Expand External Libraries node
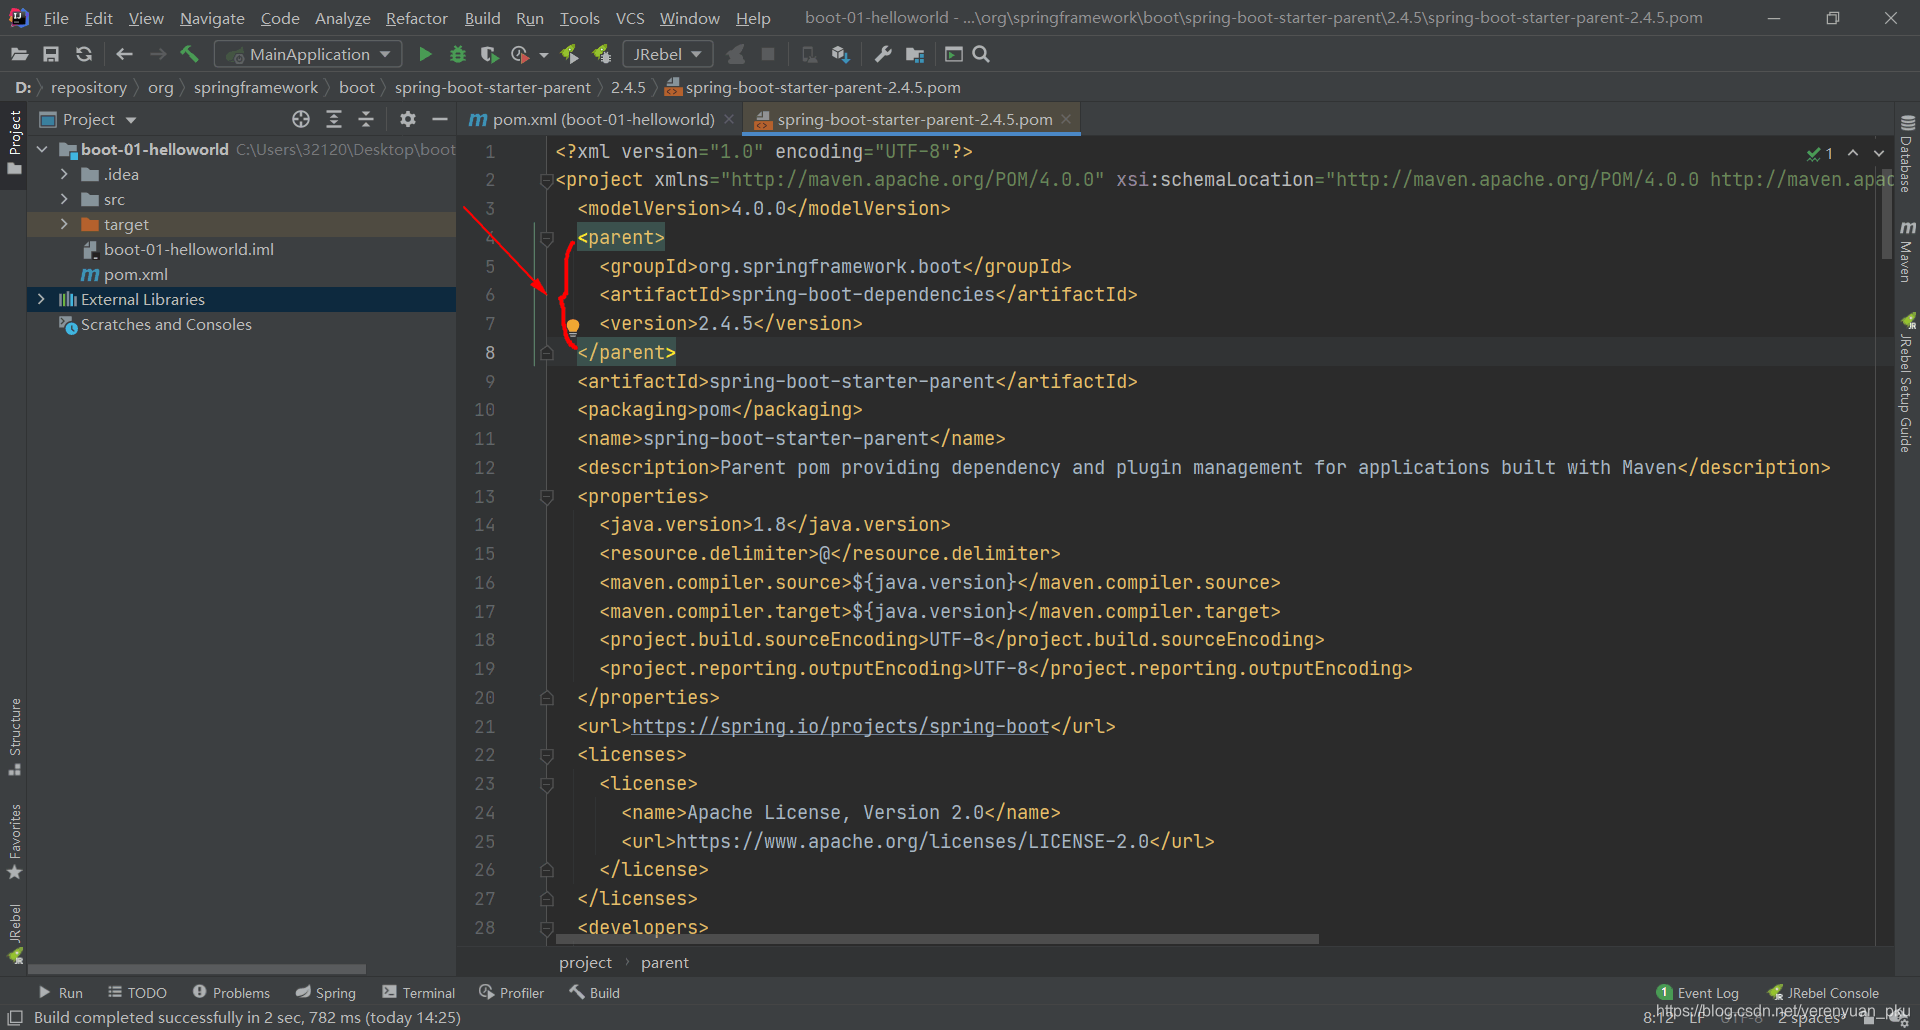Screen dimensions: 1920x1030 41,299
